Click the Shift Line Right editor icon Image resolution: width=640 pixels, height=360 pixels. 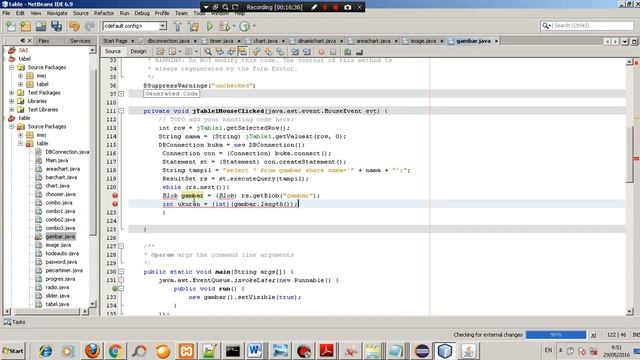[x=307, y=52]
